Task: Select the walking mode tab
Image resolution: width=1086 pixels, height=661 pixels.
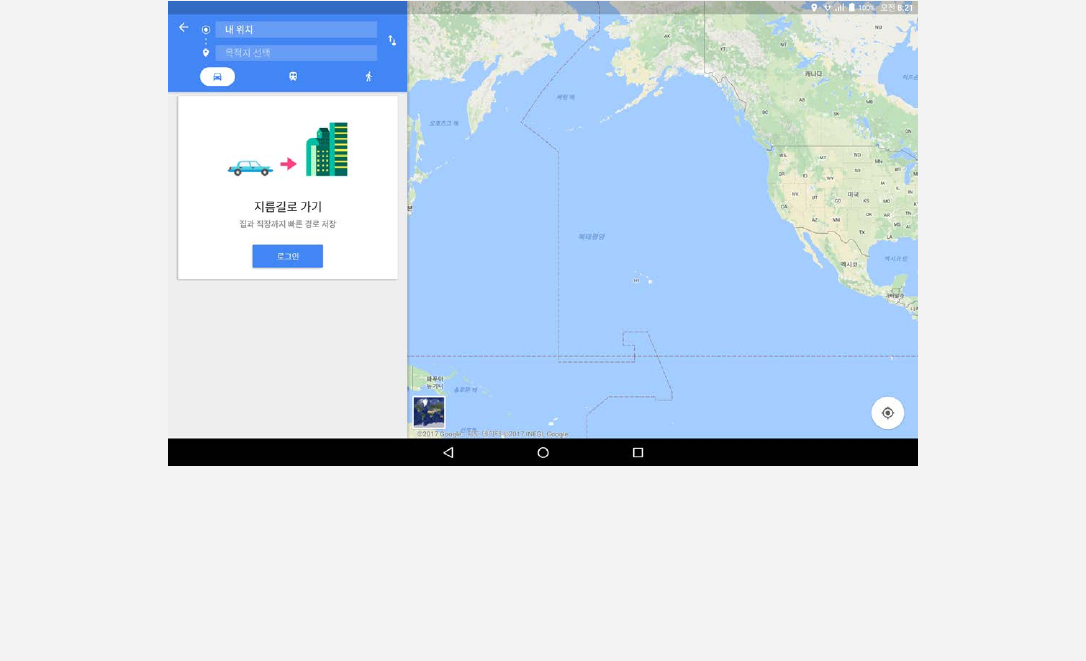Action: point(368,77)
